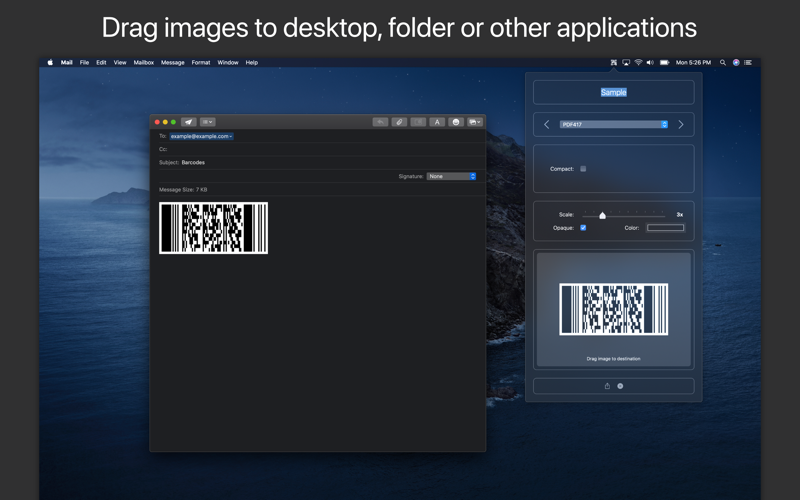The height and width of the screenshot is (500, 800).
Task: Open the Apple menu
Action: 50,62
